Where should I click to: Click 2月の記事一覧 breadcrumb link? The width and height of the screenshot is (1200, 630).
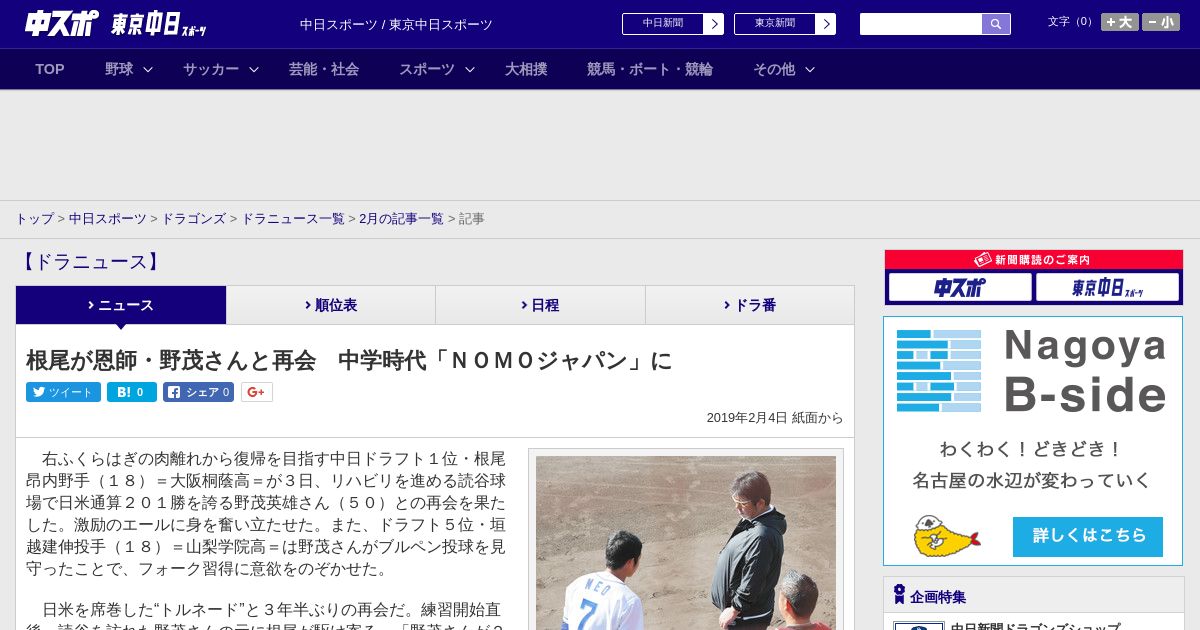point(401,219)
